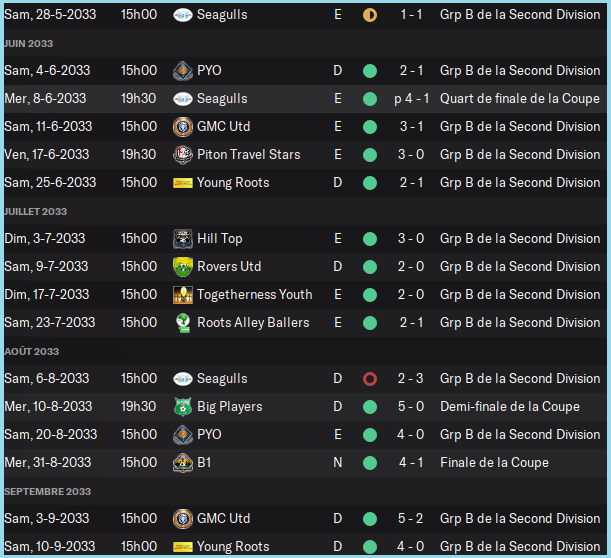Click the Hill Top club badge
The width and height of the screenshot is (611, 558).
point(182,239)
